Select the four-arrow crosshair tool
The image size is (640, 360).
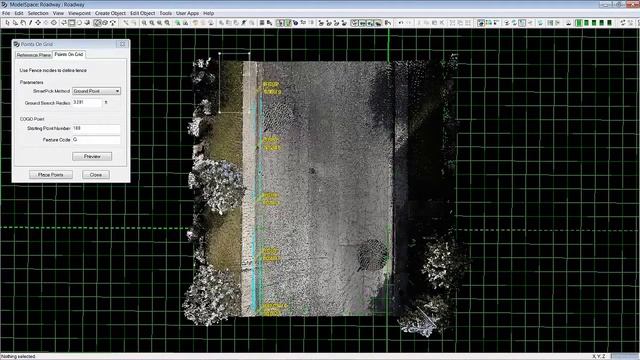(x=38, y=23)
